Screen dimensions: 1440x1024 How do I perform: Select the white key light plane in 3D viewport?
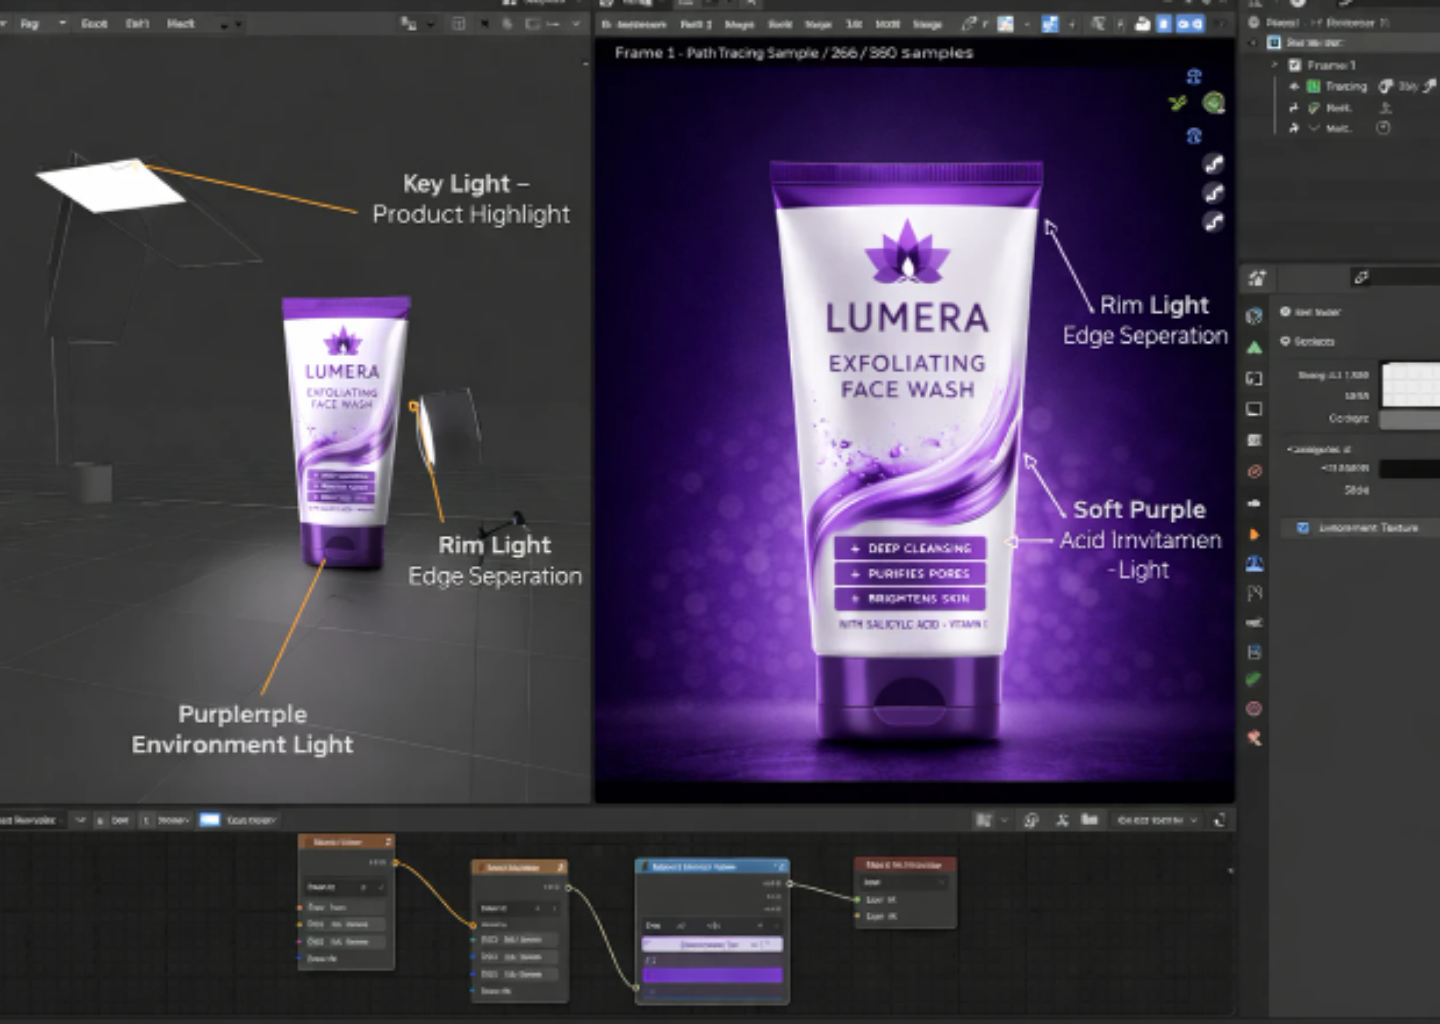click(x=110, y=184)
